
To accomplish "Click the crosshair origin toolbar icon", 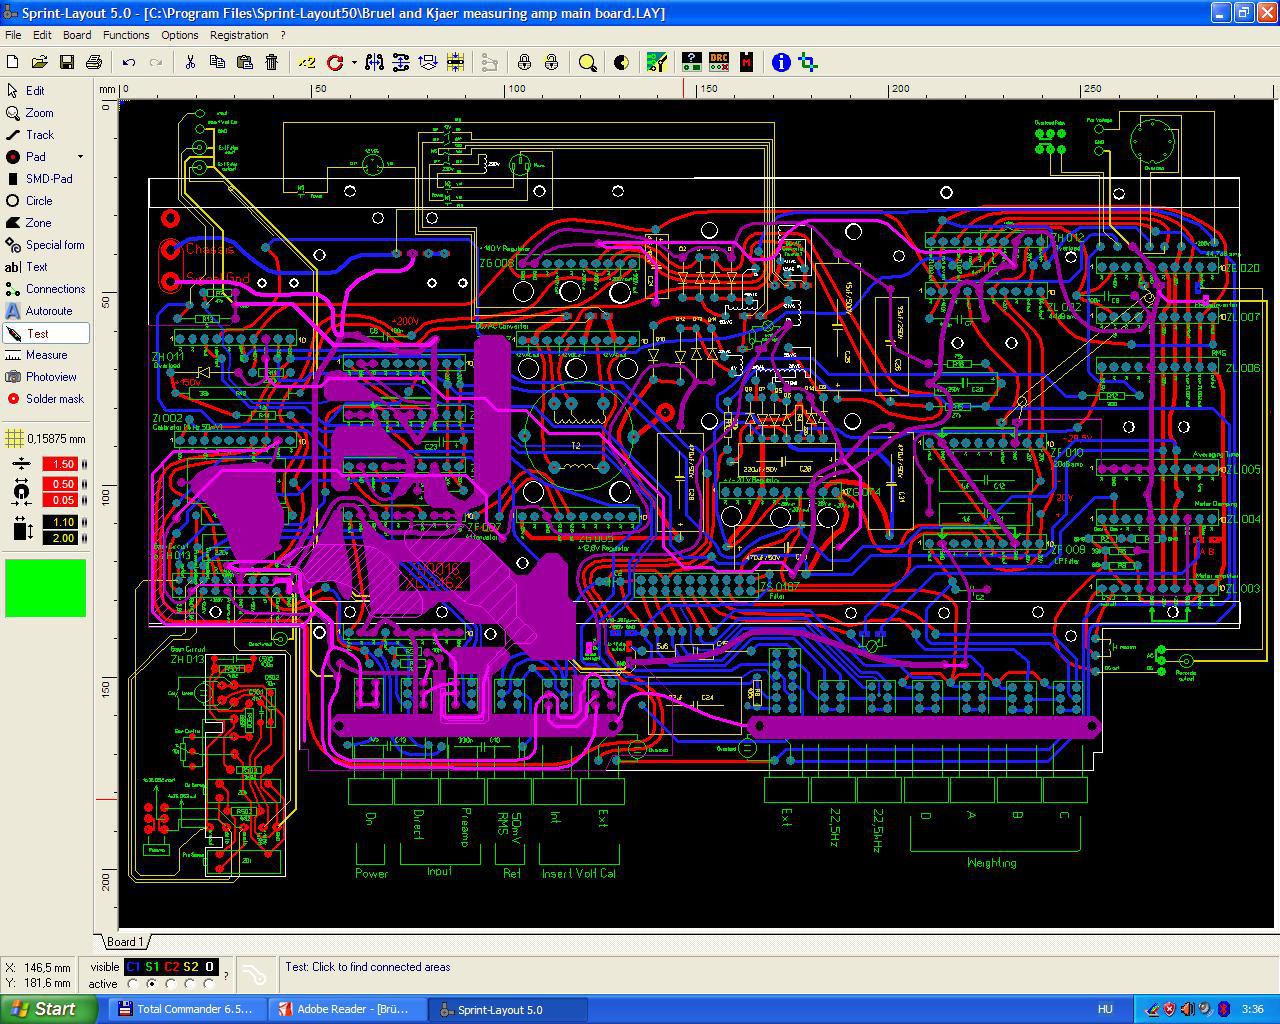I will point(808,62).
